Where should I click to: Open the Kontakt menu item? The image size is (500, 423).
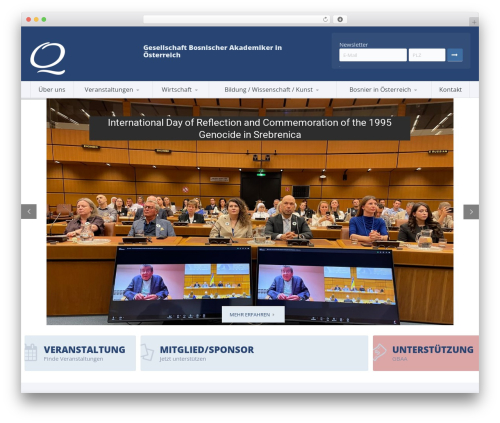(x=450, y=90)
